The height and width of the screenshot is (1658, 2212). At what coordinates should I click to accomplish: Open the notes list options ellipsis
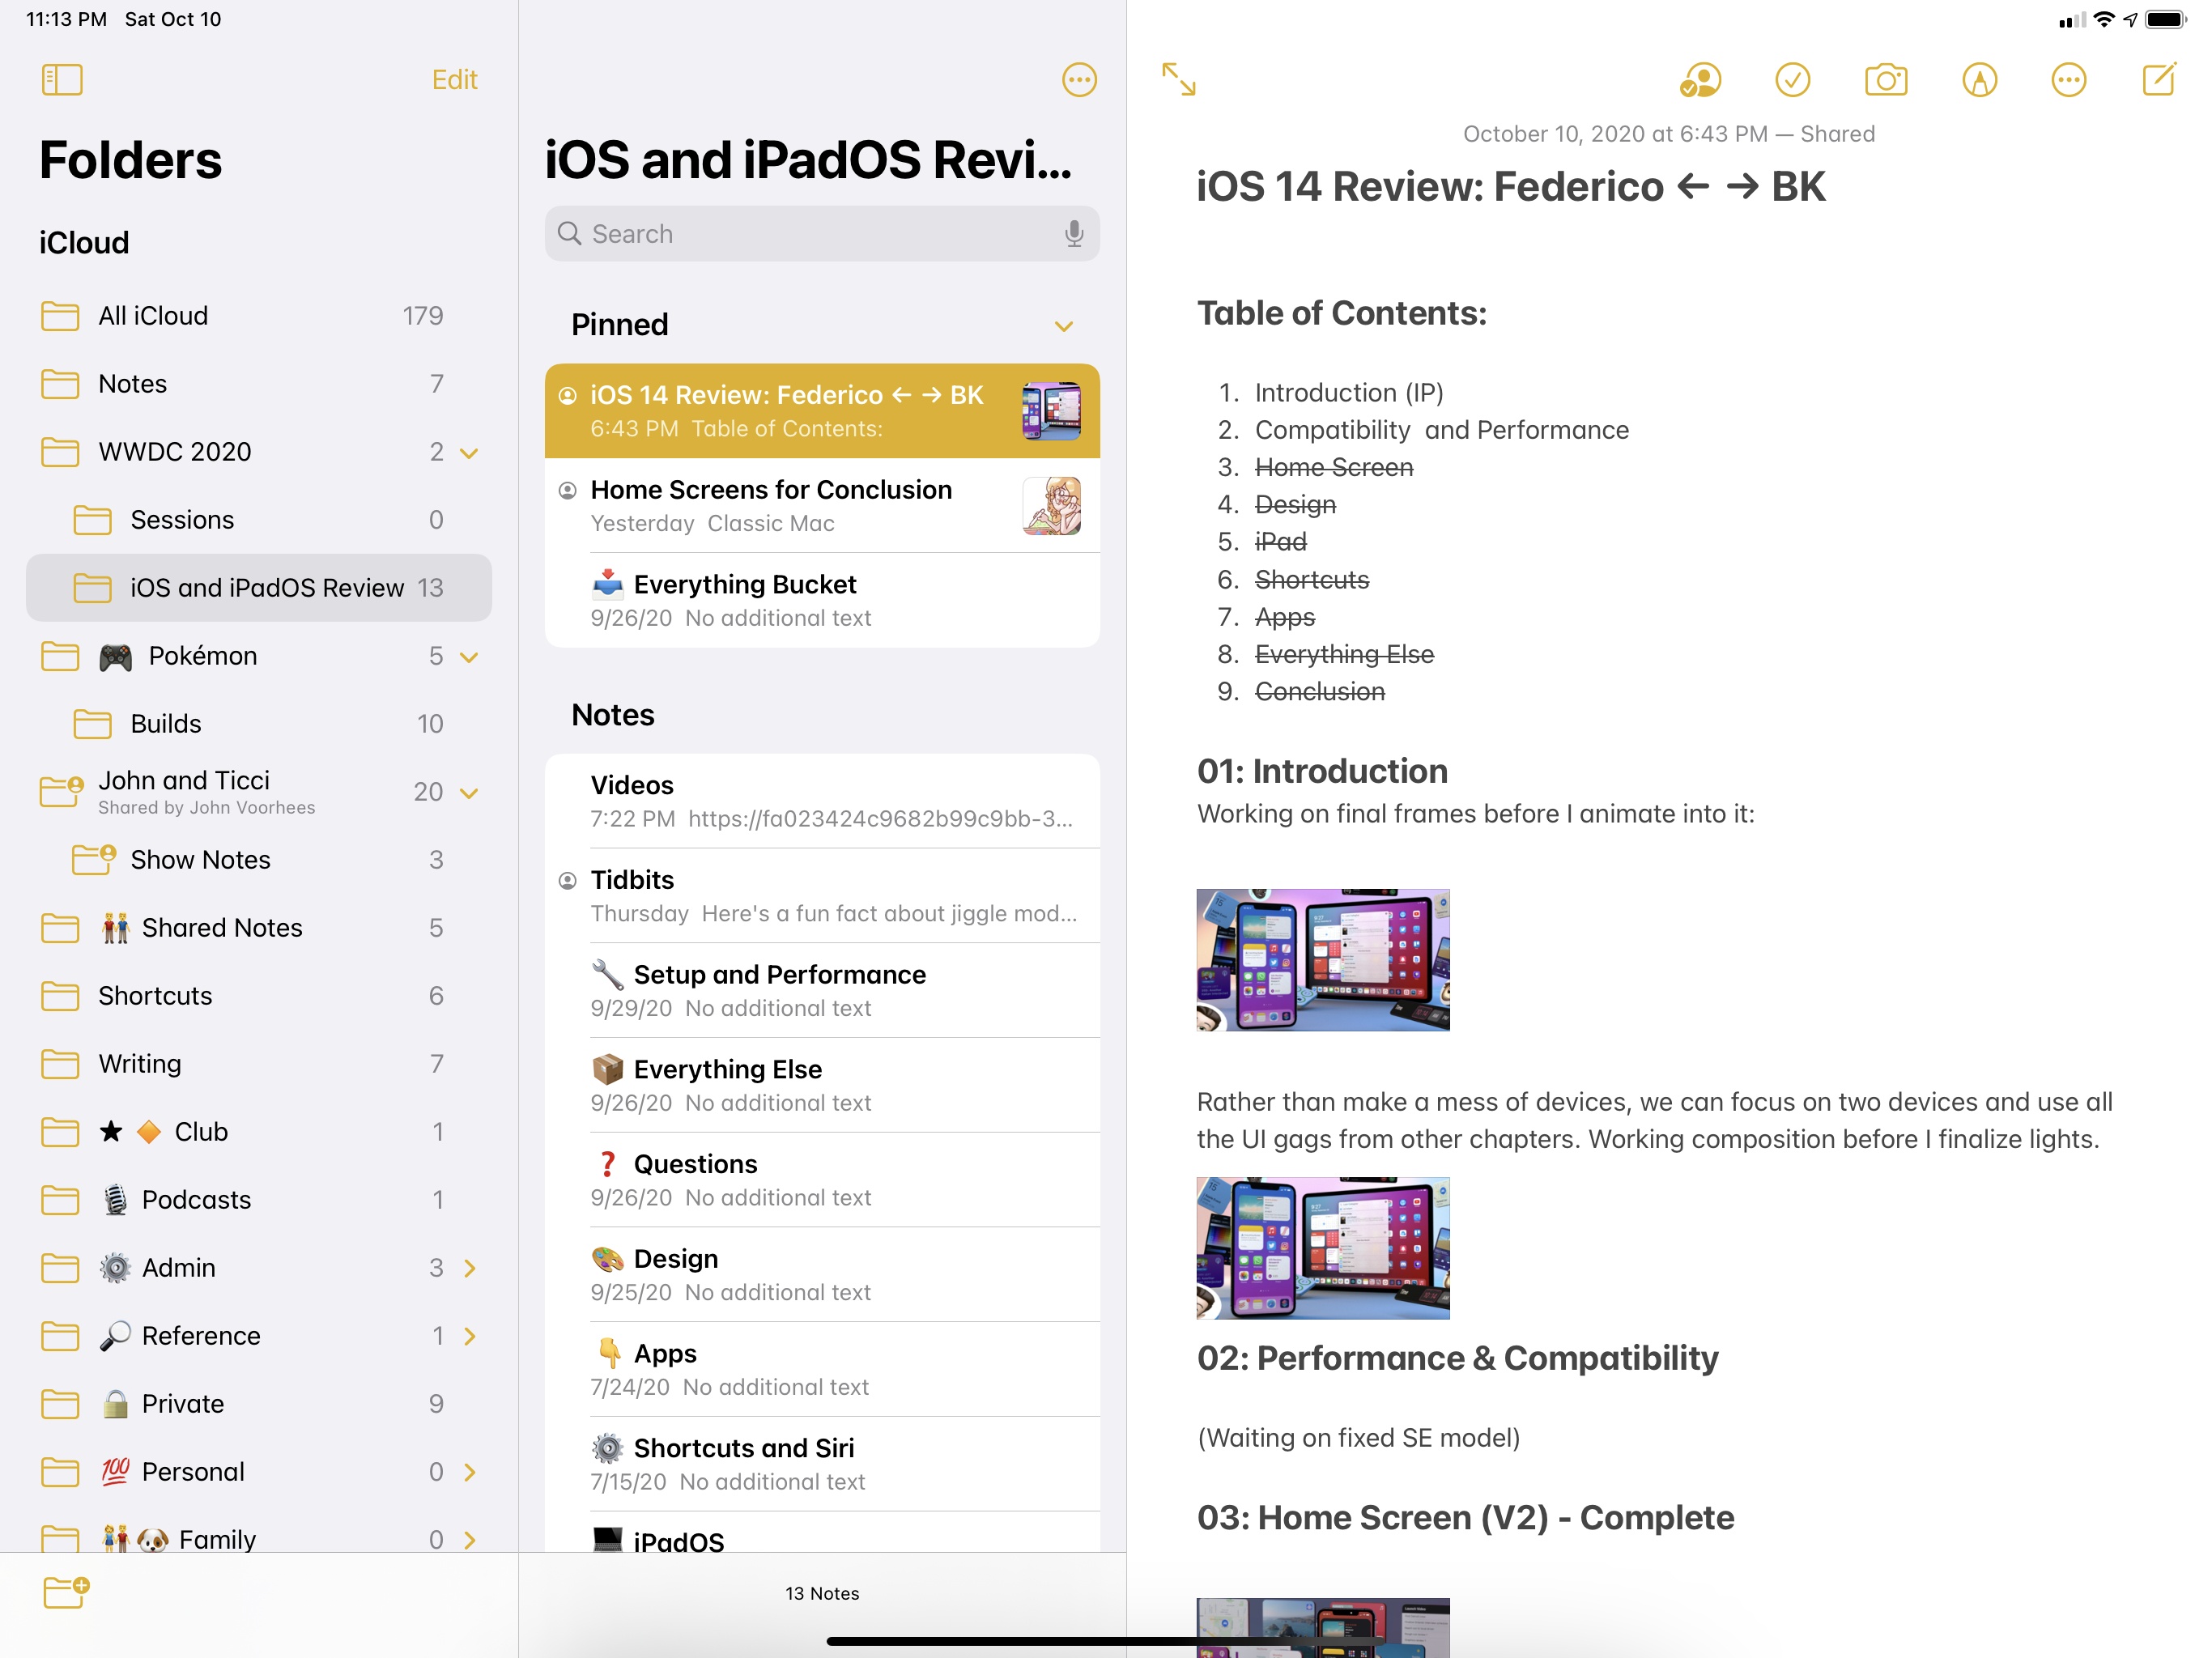click(1079, 80)
